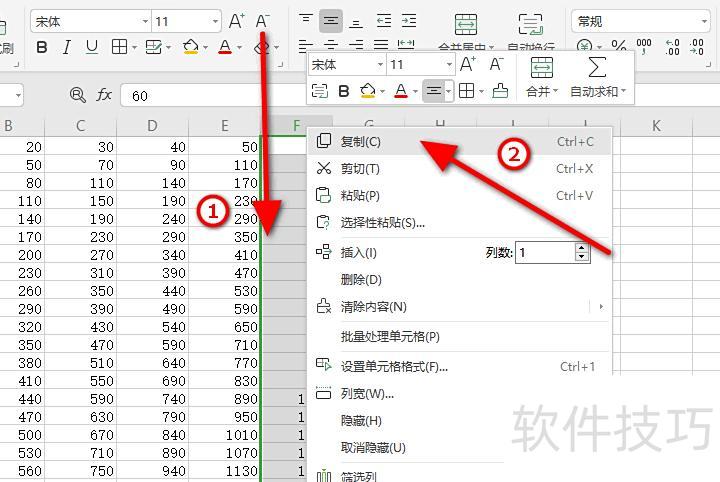This screenshot has height=482, width=720.
Task: Click the decrease decimal places icon
Action: coord(697,47)
